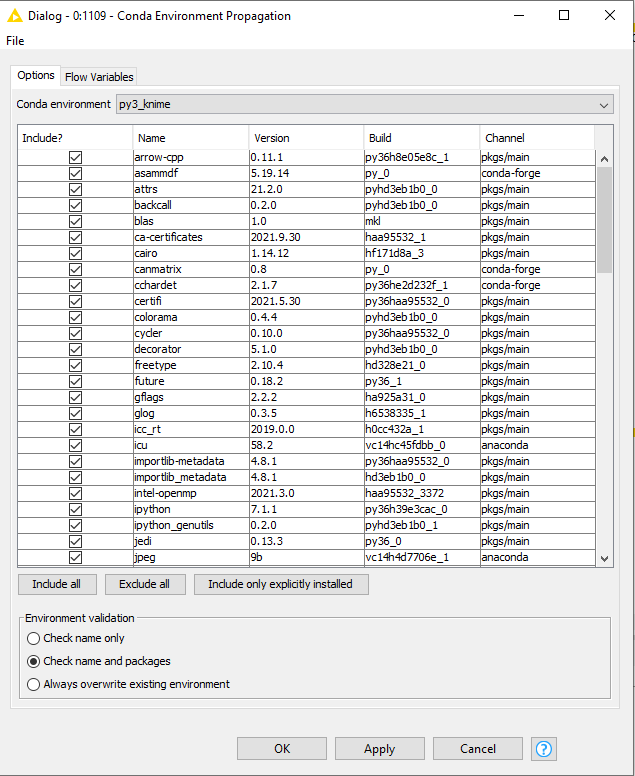Click the asammdf conda-forge channel cell

point(538,173)
